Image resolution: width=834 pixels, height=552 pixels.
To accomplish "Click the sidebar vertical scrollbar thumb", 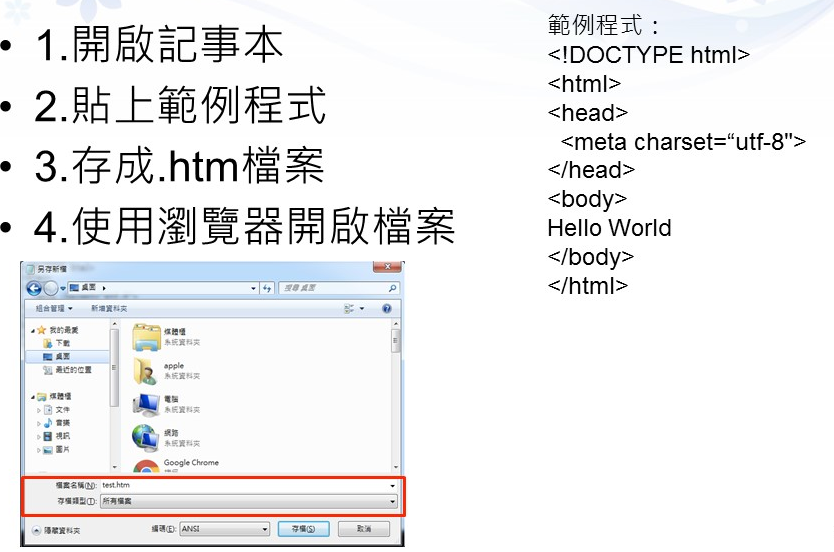I will (x=114, y=368).
